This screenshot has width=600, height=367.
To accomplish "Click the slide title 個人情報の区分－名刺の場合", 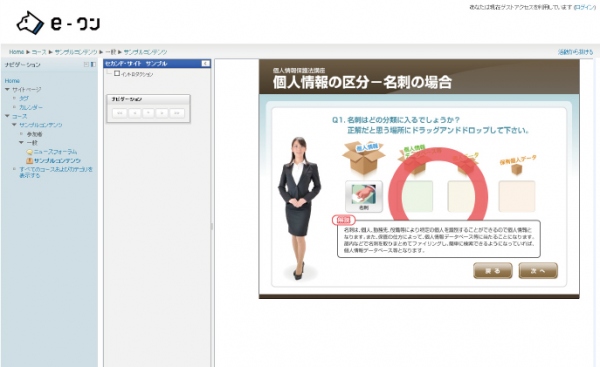I will 362,82.
